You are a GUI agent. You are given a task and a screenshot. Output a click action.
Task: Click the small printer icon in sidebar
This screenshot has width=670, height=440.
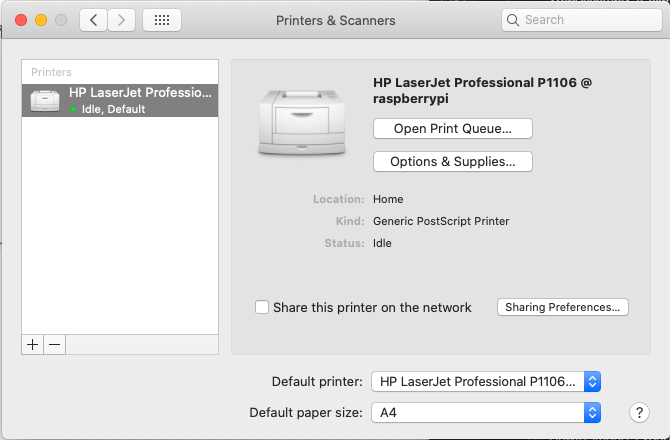click(x=44, y=100)
